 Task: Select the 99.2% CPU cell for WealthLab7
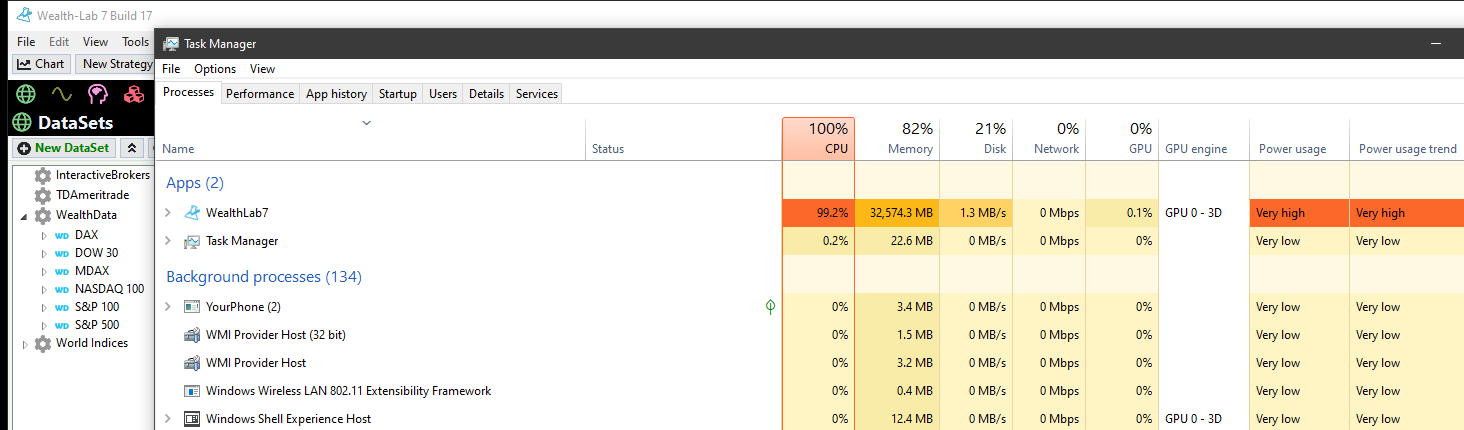click(819, 213)
